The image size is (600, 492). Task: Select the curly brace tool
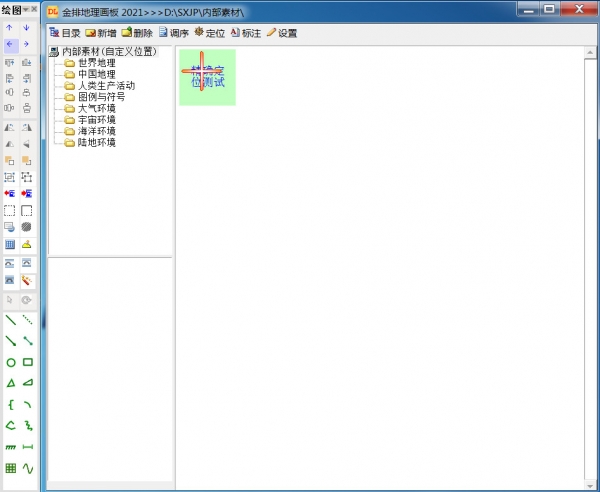[11, 404]
